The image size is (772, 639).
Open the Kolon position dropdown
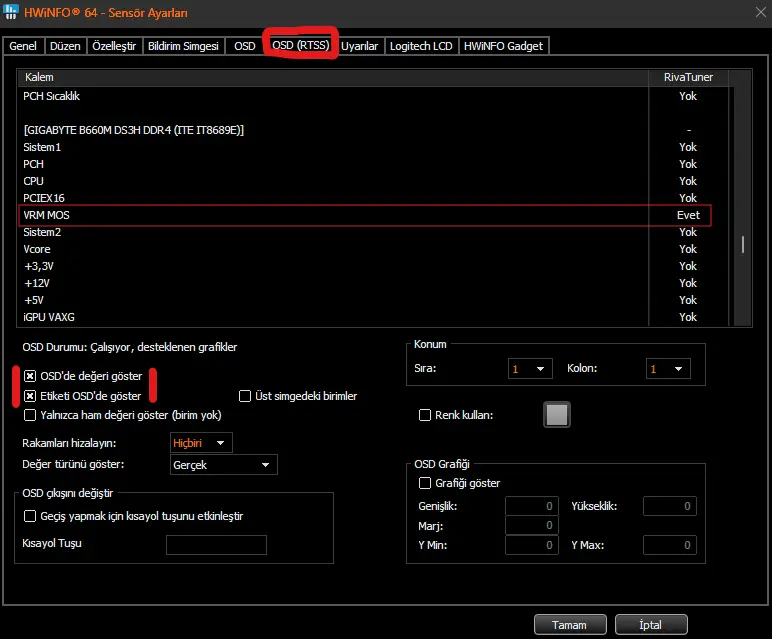click(668, 369)
